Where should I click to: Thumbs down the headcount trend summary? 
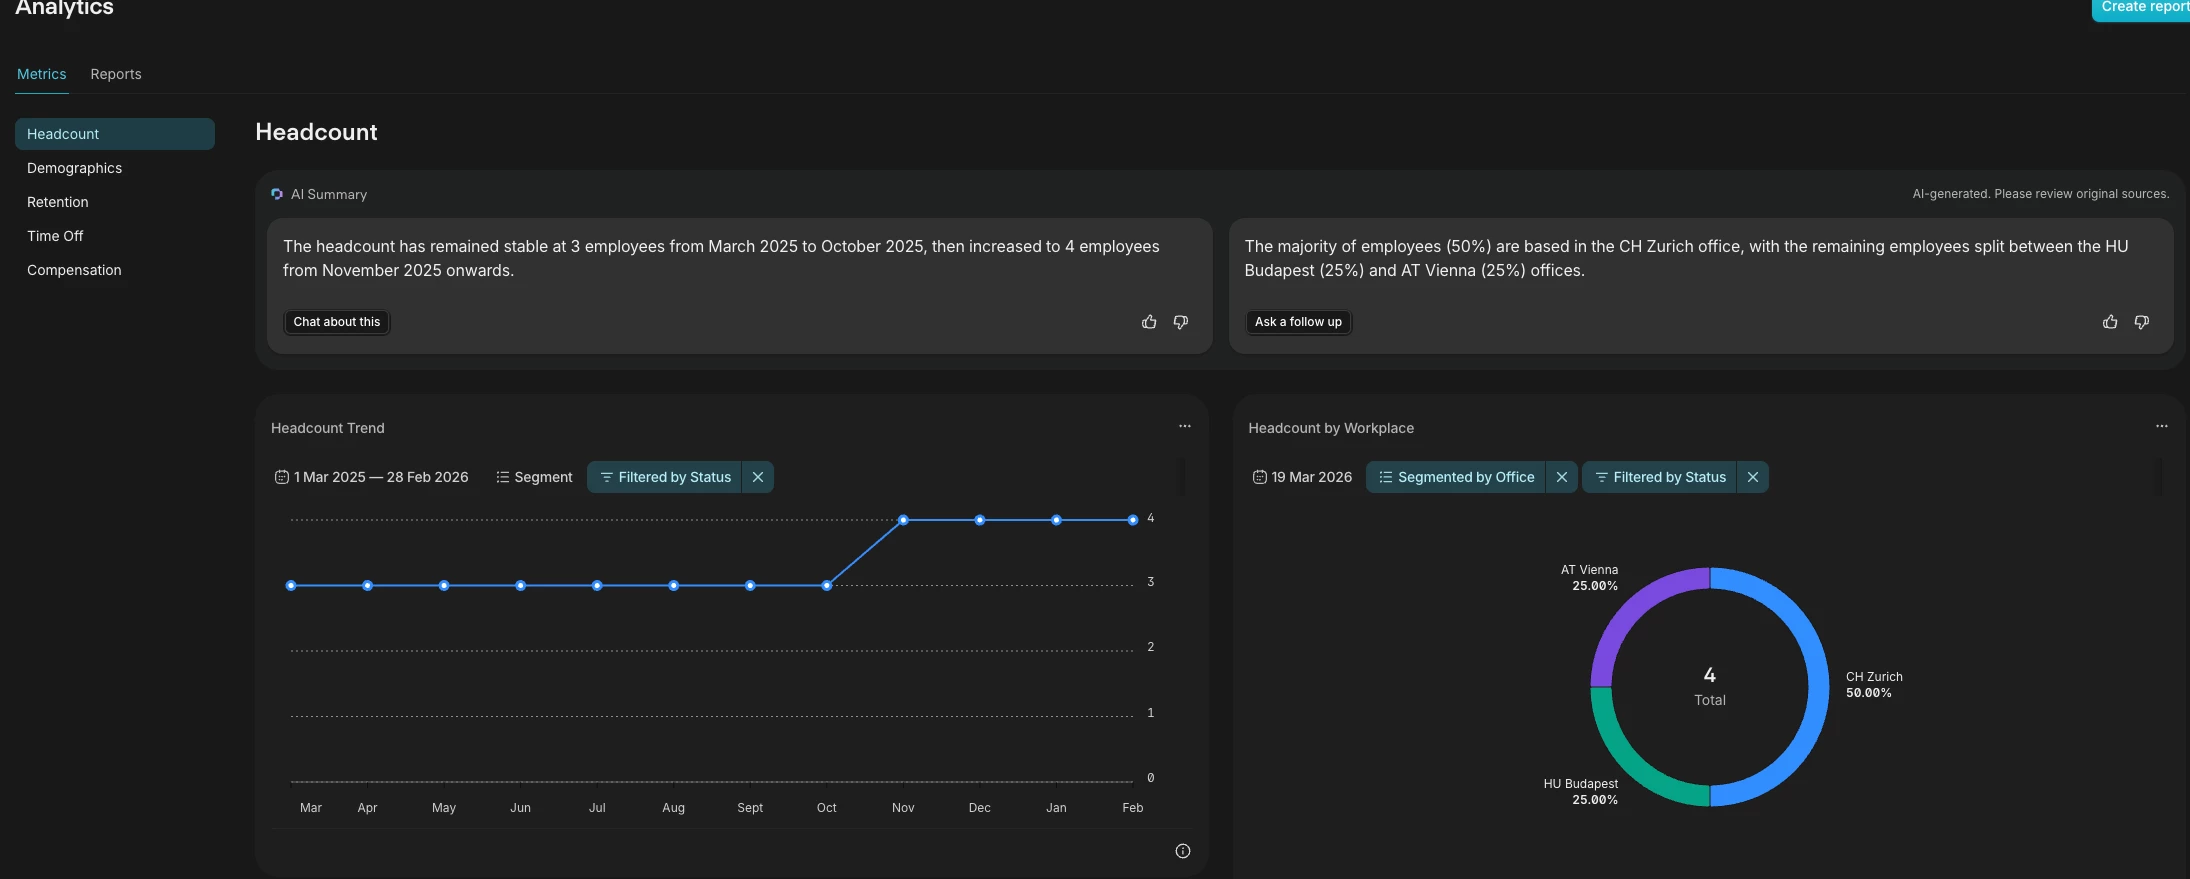click(1181, 322)
